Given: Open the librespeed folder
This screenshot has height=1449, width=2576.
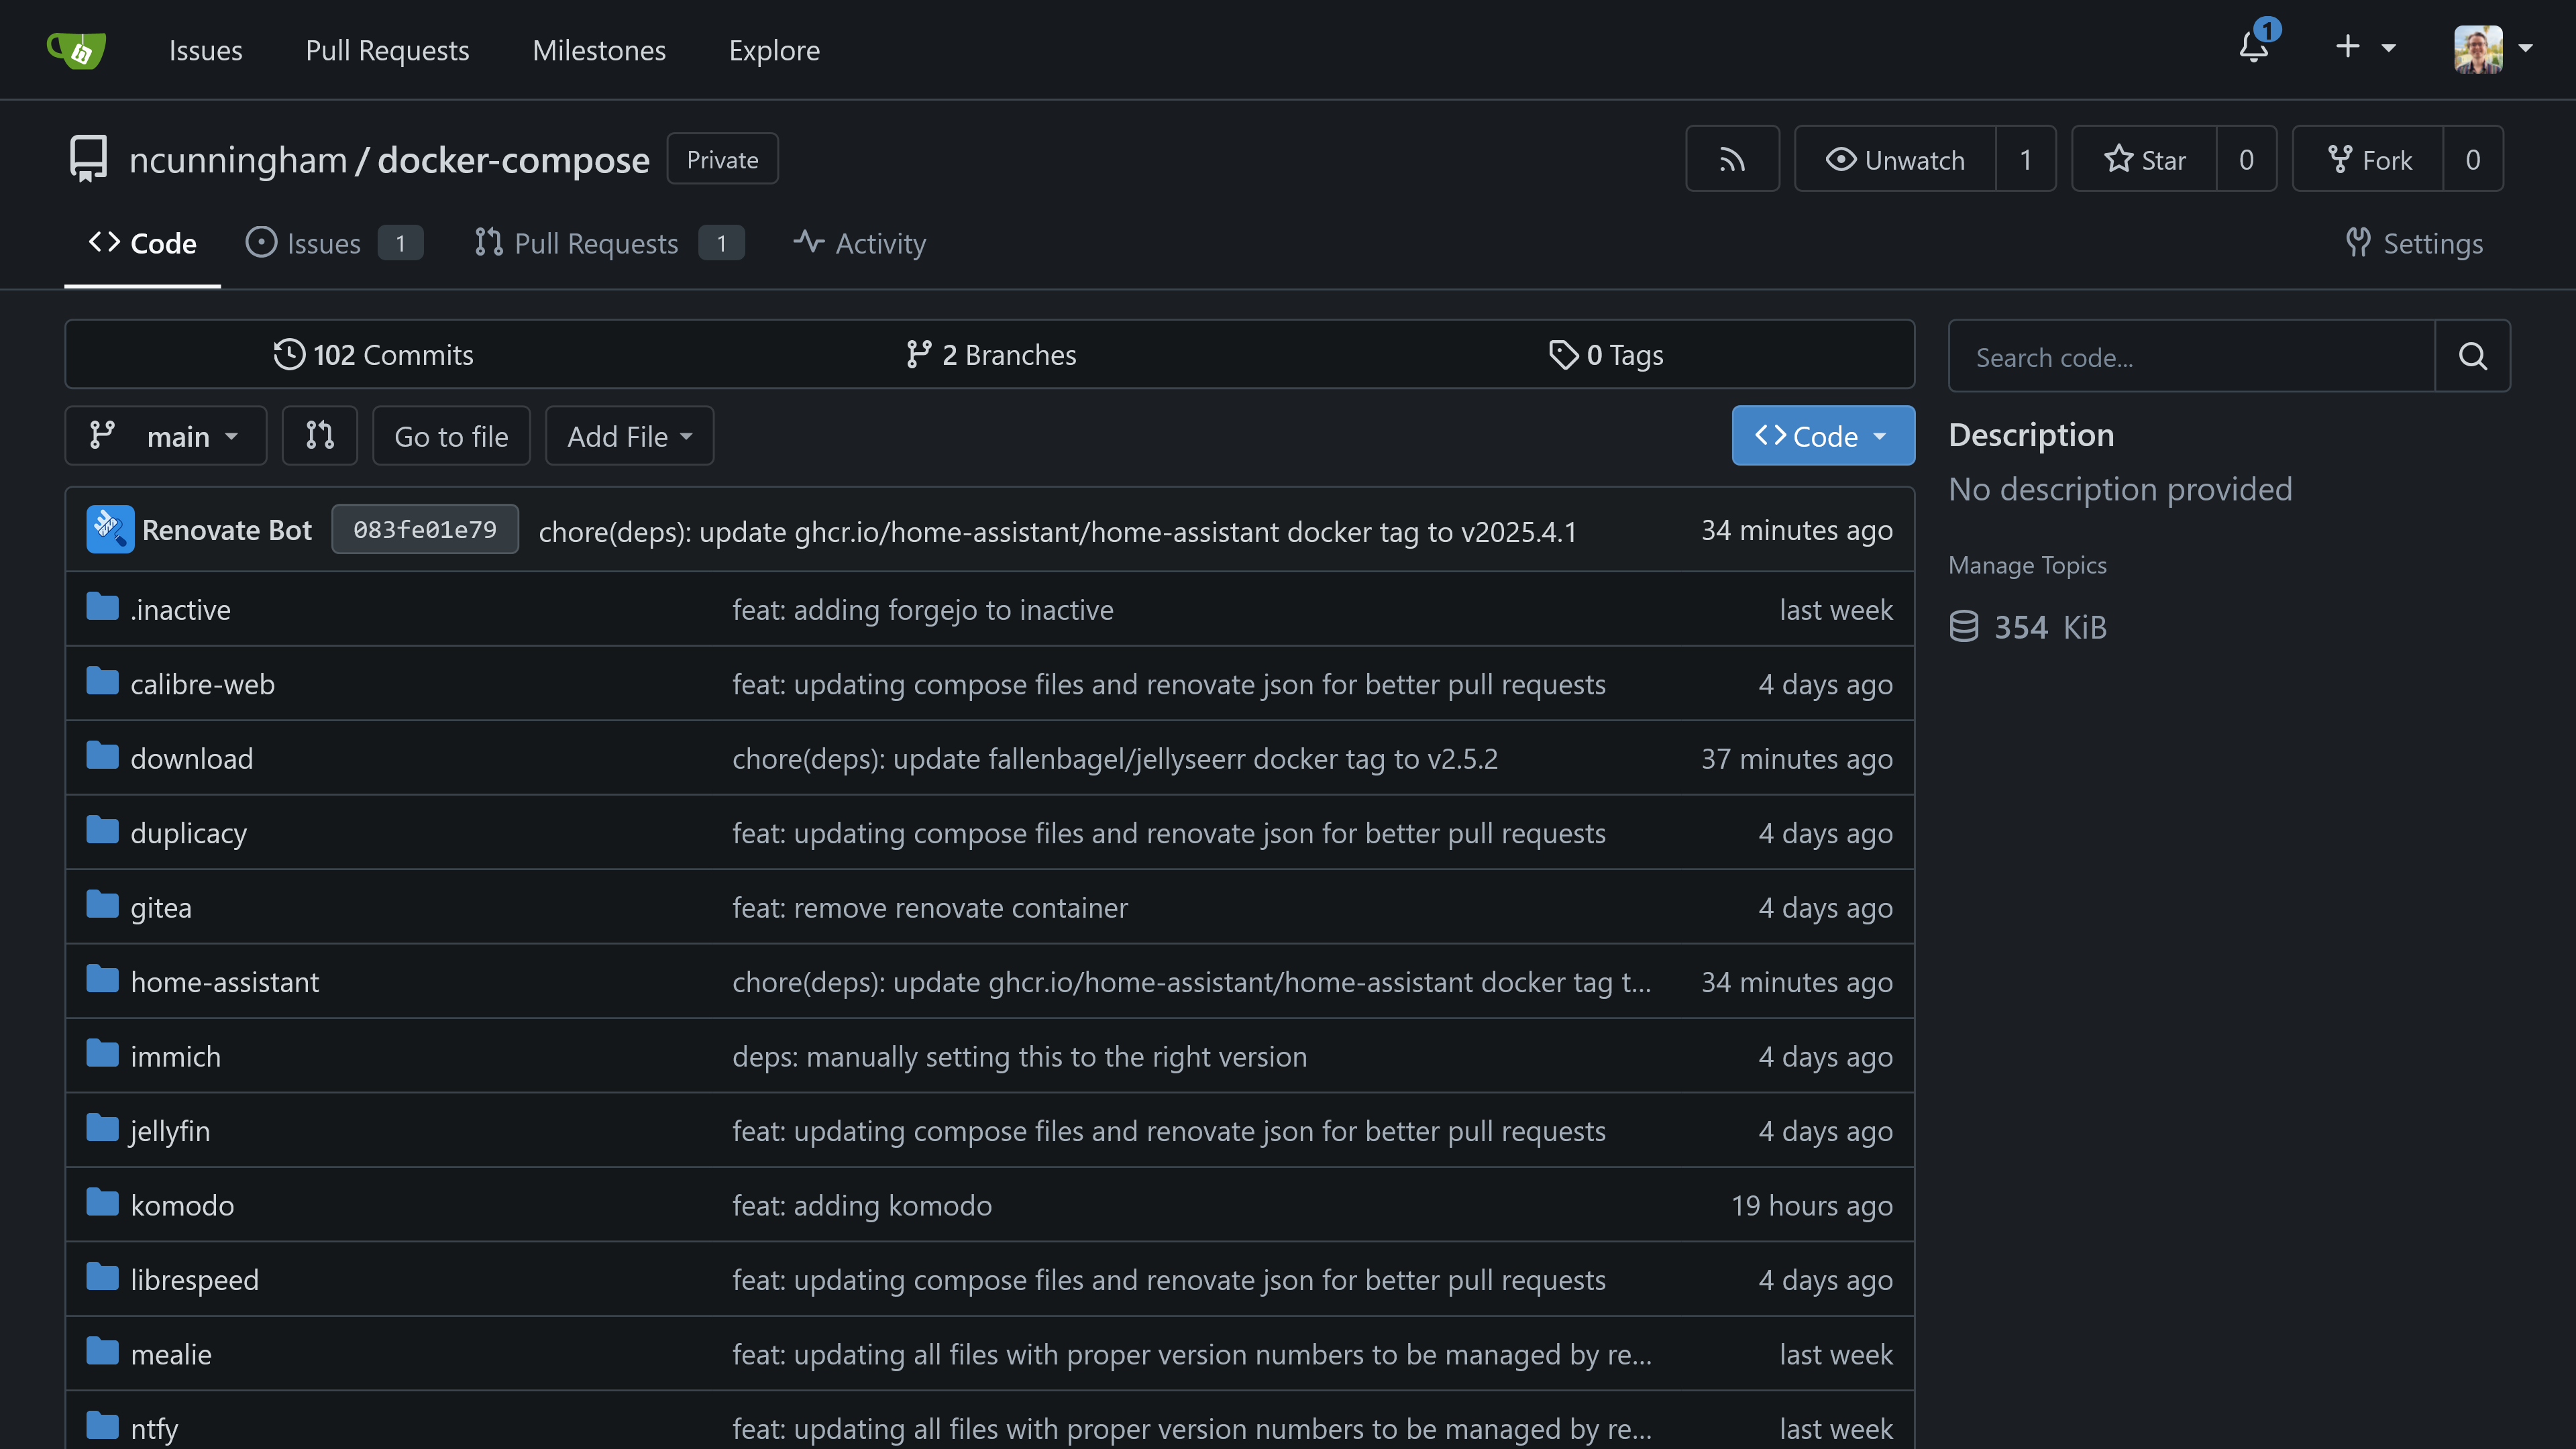Looking at the screenshot, I should click(x=194, y=1280).
